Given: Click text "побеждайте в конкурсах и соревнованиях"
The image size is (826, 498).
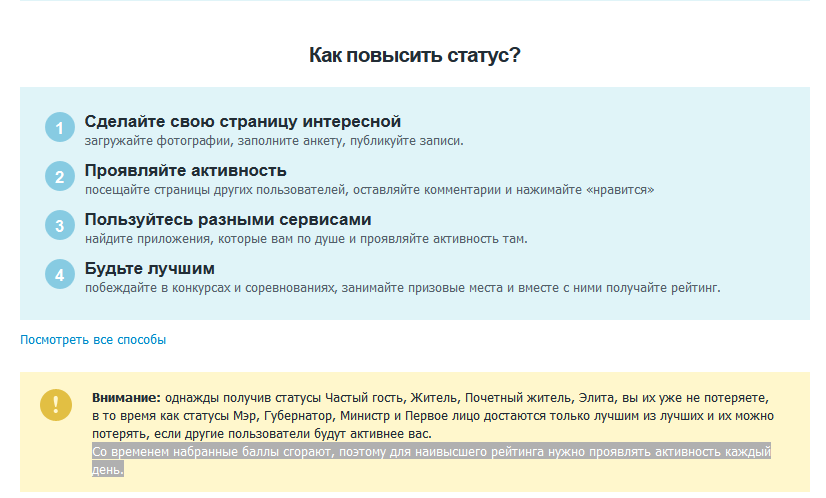Looking at the screenshot, I should pos(210,288).
